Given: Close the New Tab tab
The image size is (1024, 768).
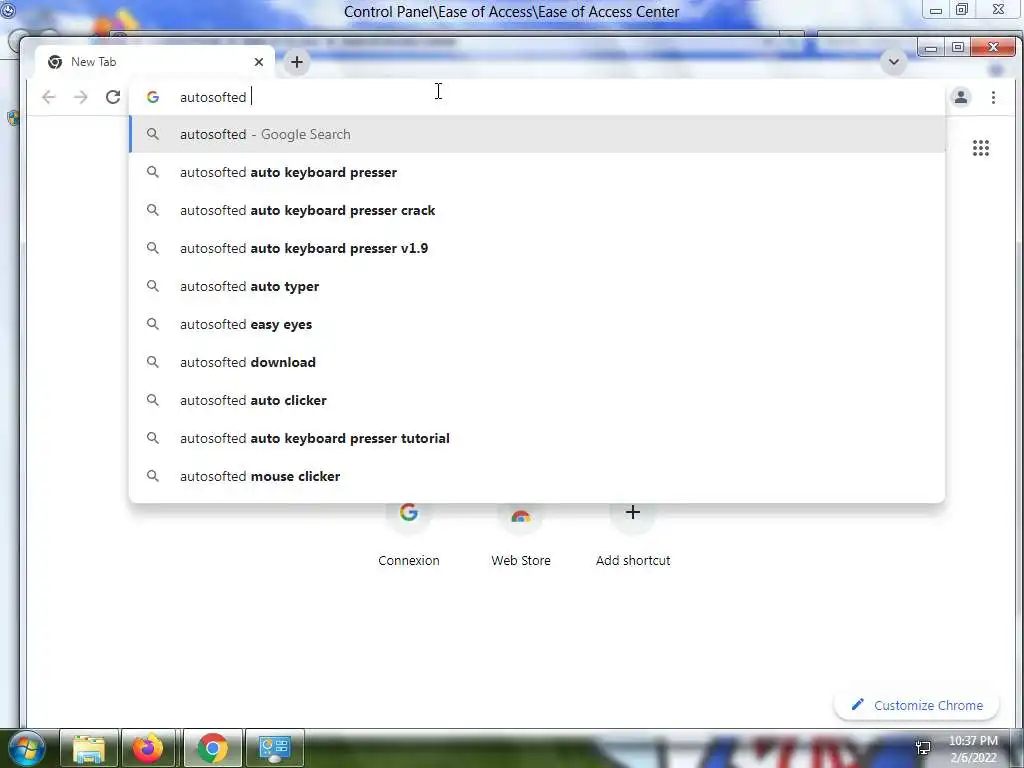Looking at the screenshot, I should pyautogui.click(x=259, y=62).
